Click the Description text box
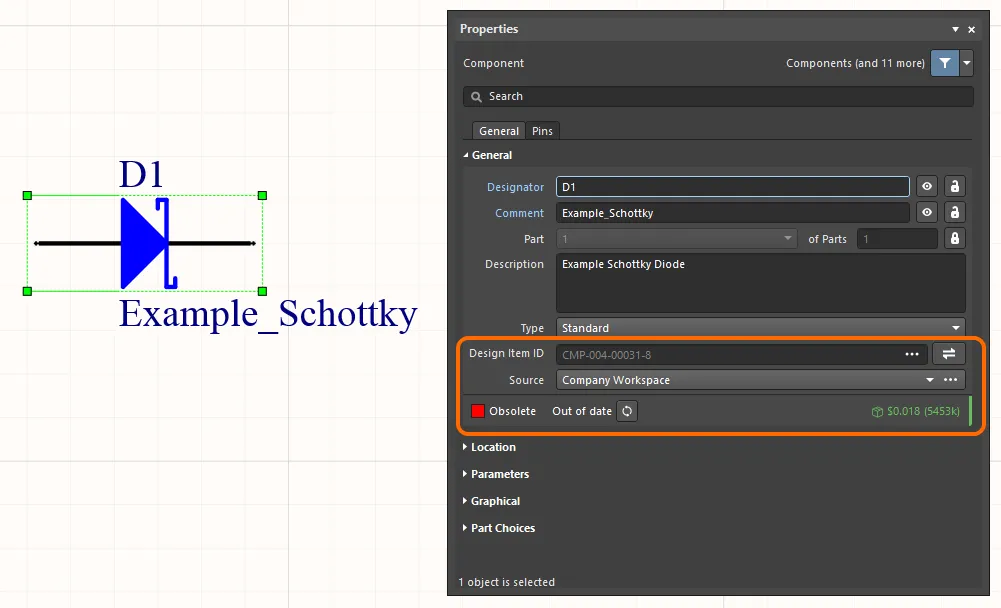This screenshot has height=608, width=1001. (x=761, y=283)
